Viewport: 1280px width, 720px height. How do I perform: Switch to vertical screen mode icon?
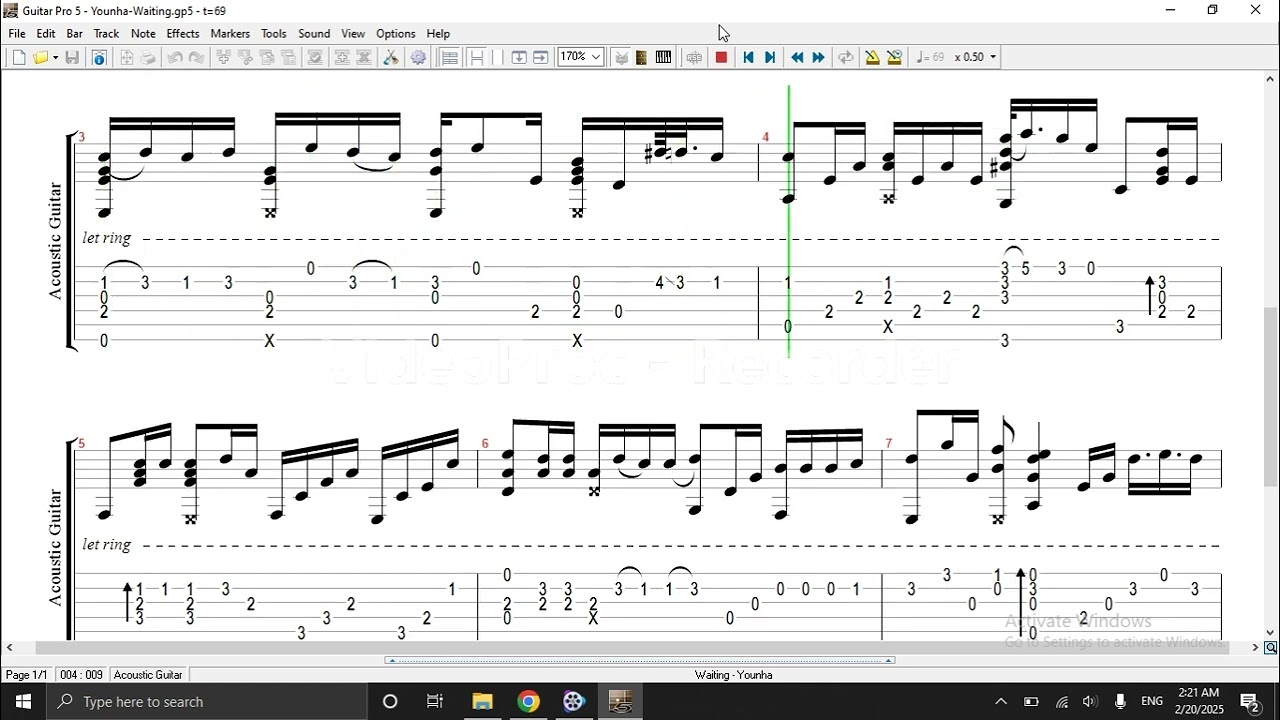point(519,58)
